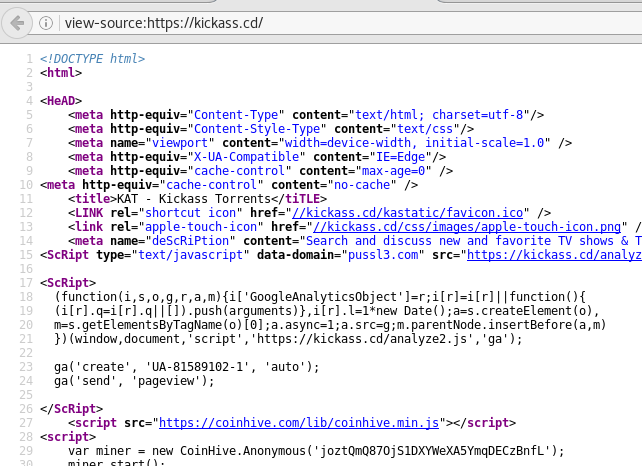Click the html tag on line 2
This screenshot has height=466, width=642.
point(61,73)
